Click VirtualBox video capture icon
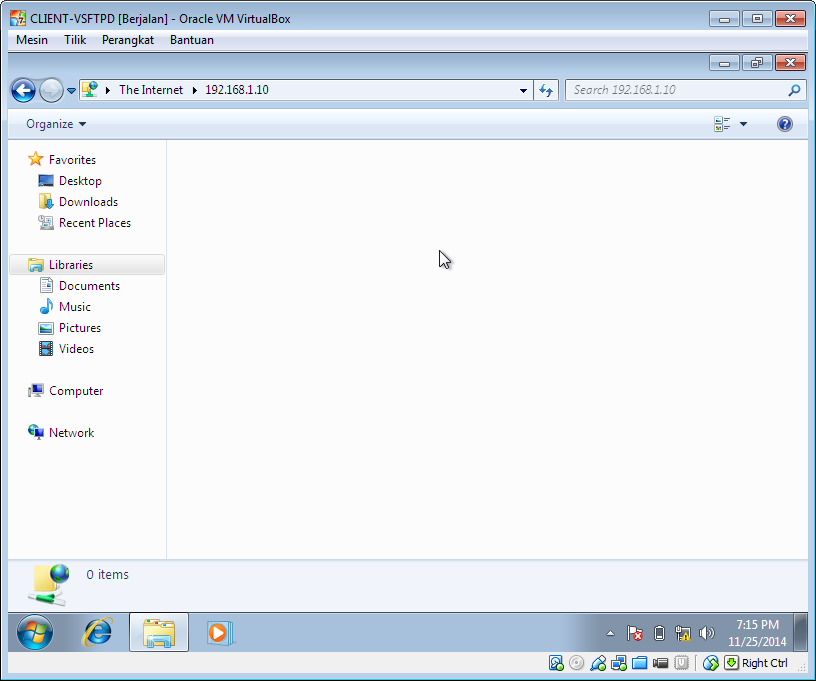Screen dimensions: 816x681 tap(660, 663)
